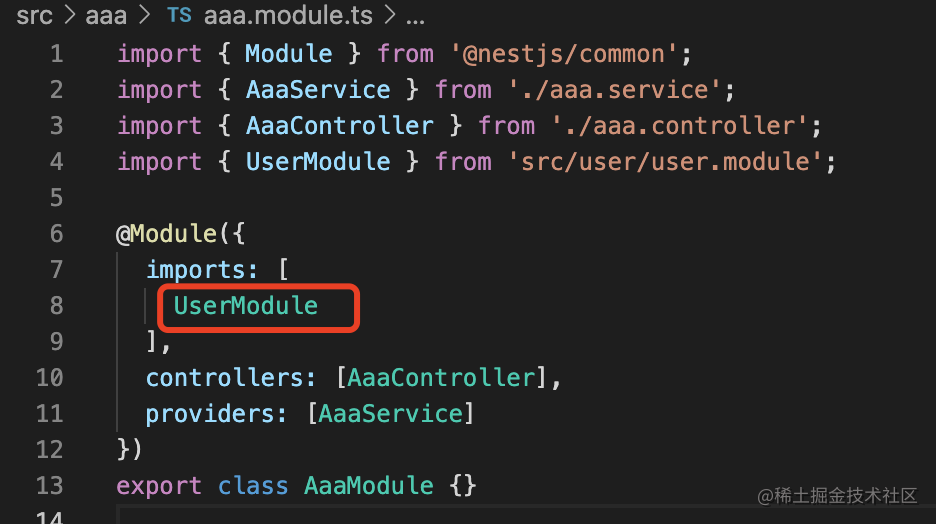The height and width of the screenshot is (524, 936).
Task: Click AaaService inside the providers array
Action: point(391,414)
